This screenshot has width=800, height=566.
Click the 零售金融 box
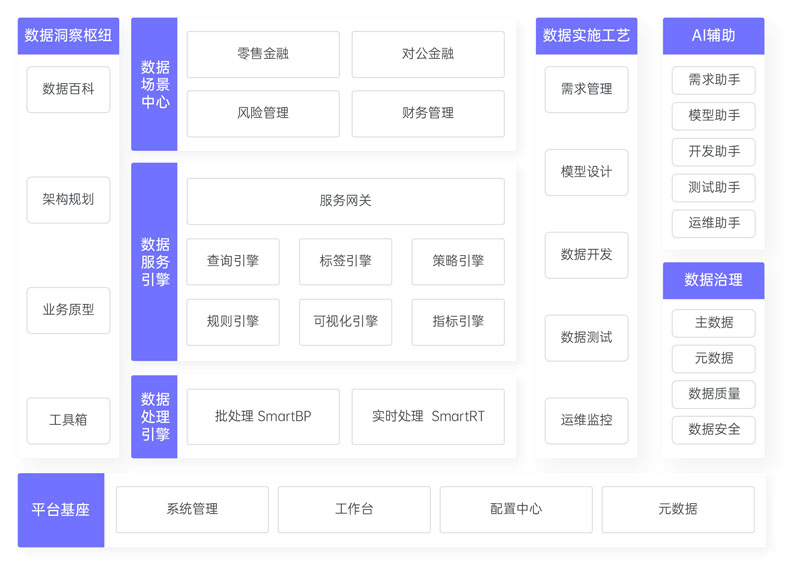coord(263,54)
